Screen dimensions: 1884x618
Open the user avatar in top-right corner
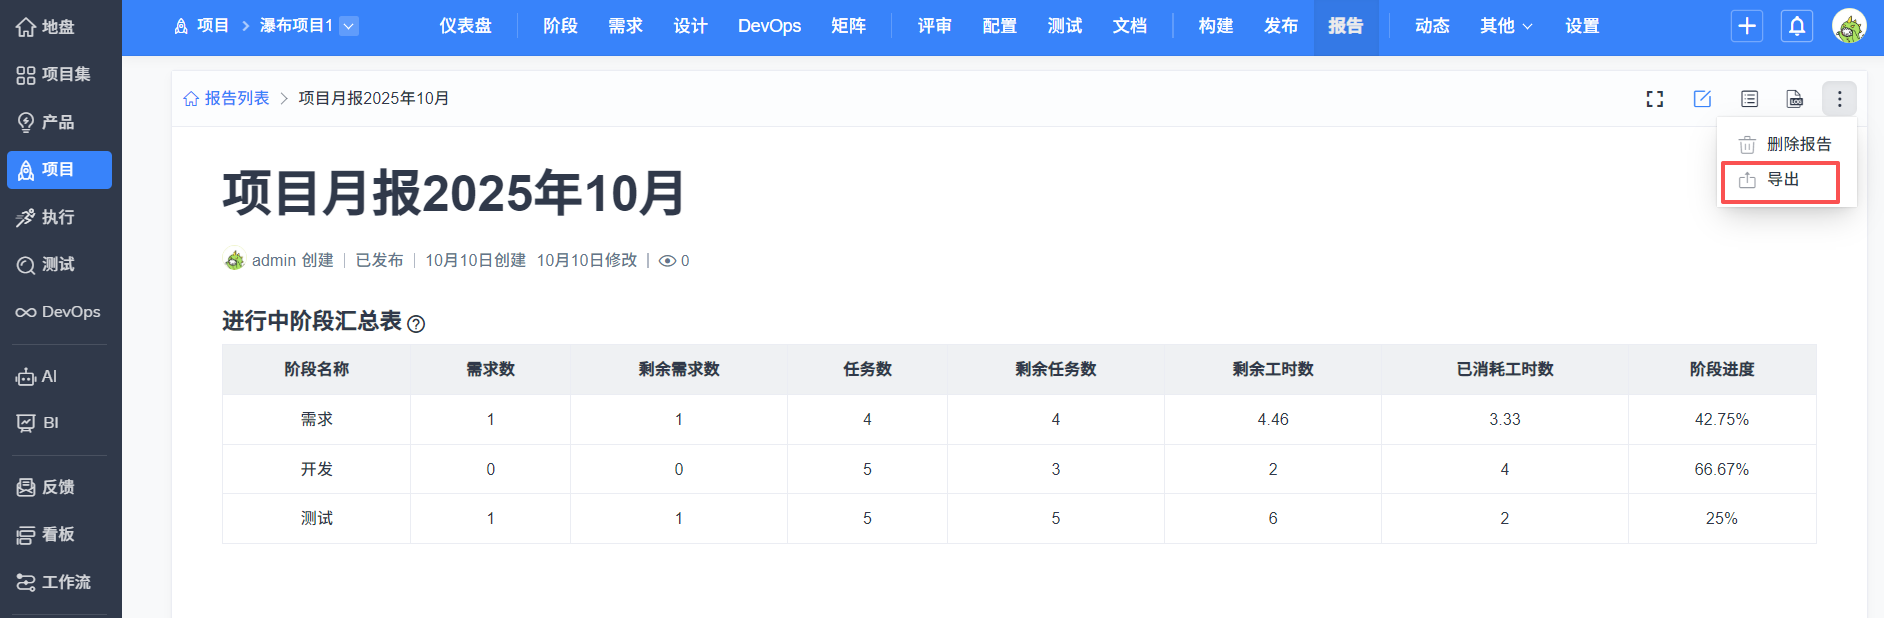coord(1849,26)
